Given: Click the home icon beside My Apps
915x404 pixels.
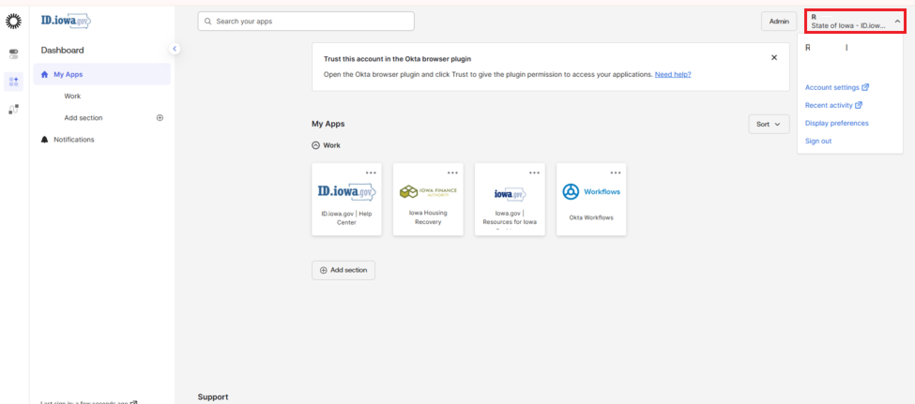Looking at the screenshot, I should [44, 74].
